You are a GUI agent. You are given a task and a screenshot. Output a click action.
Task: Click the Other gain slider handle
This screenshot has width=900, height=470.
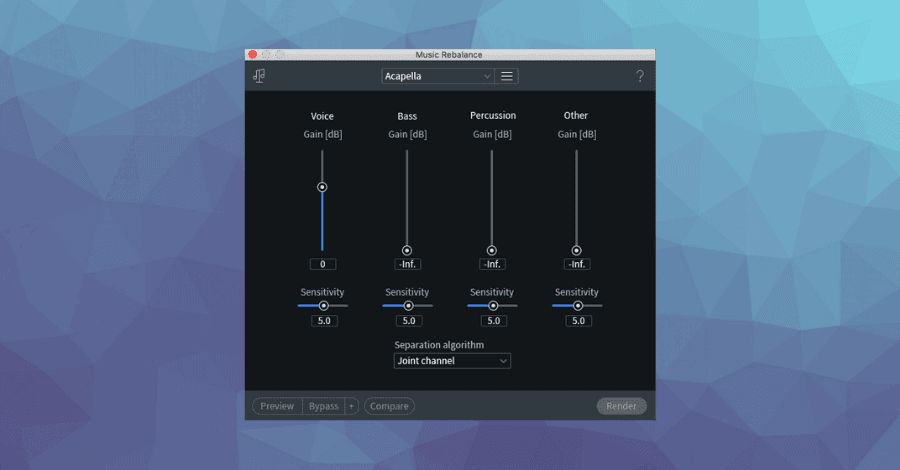[x=576, y=250]
